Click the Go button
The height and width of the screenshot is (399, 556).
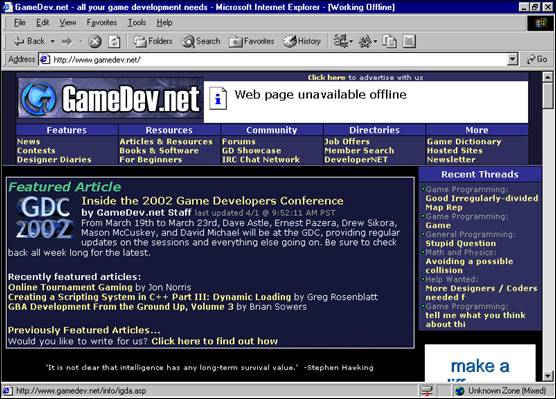537,59
